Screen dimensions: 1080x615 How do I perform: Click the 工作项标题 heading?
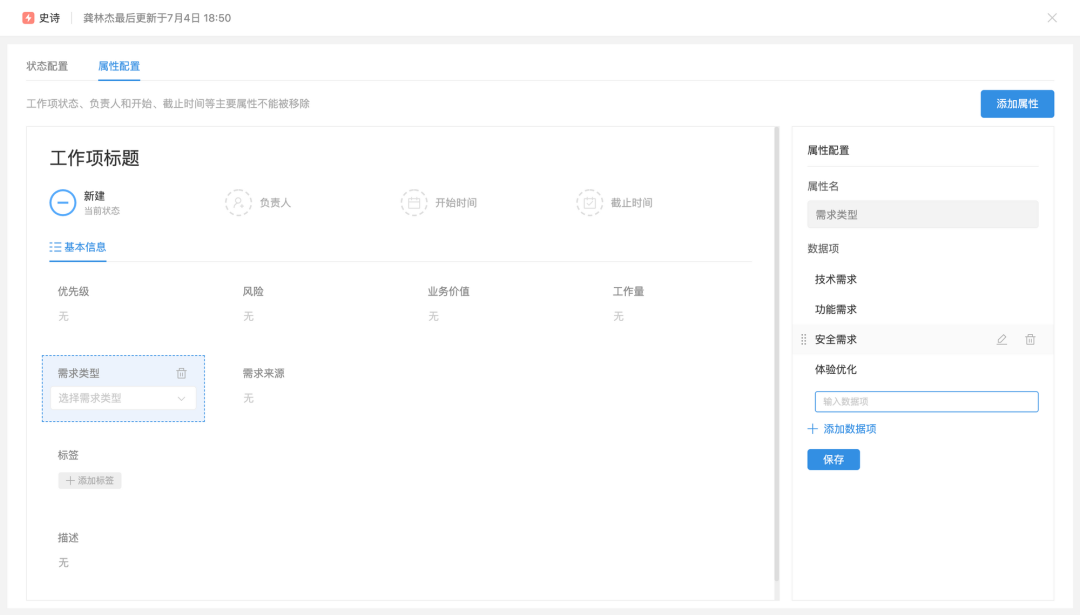click(94, 158)
